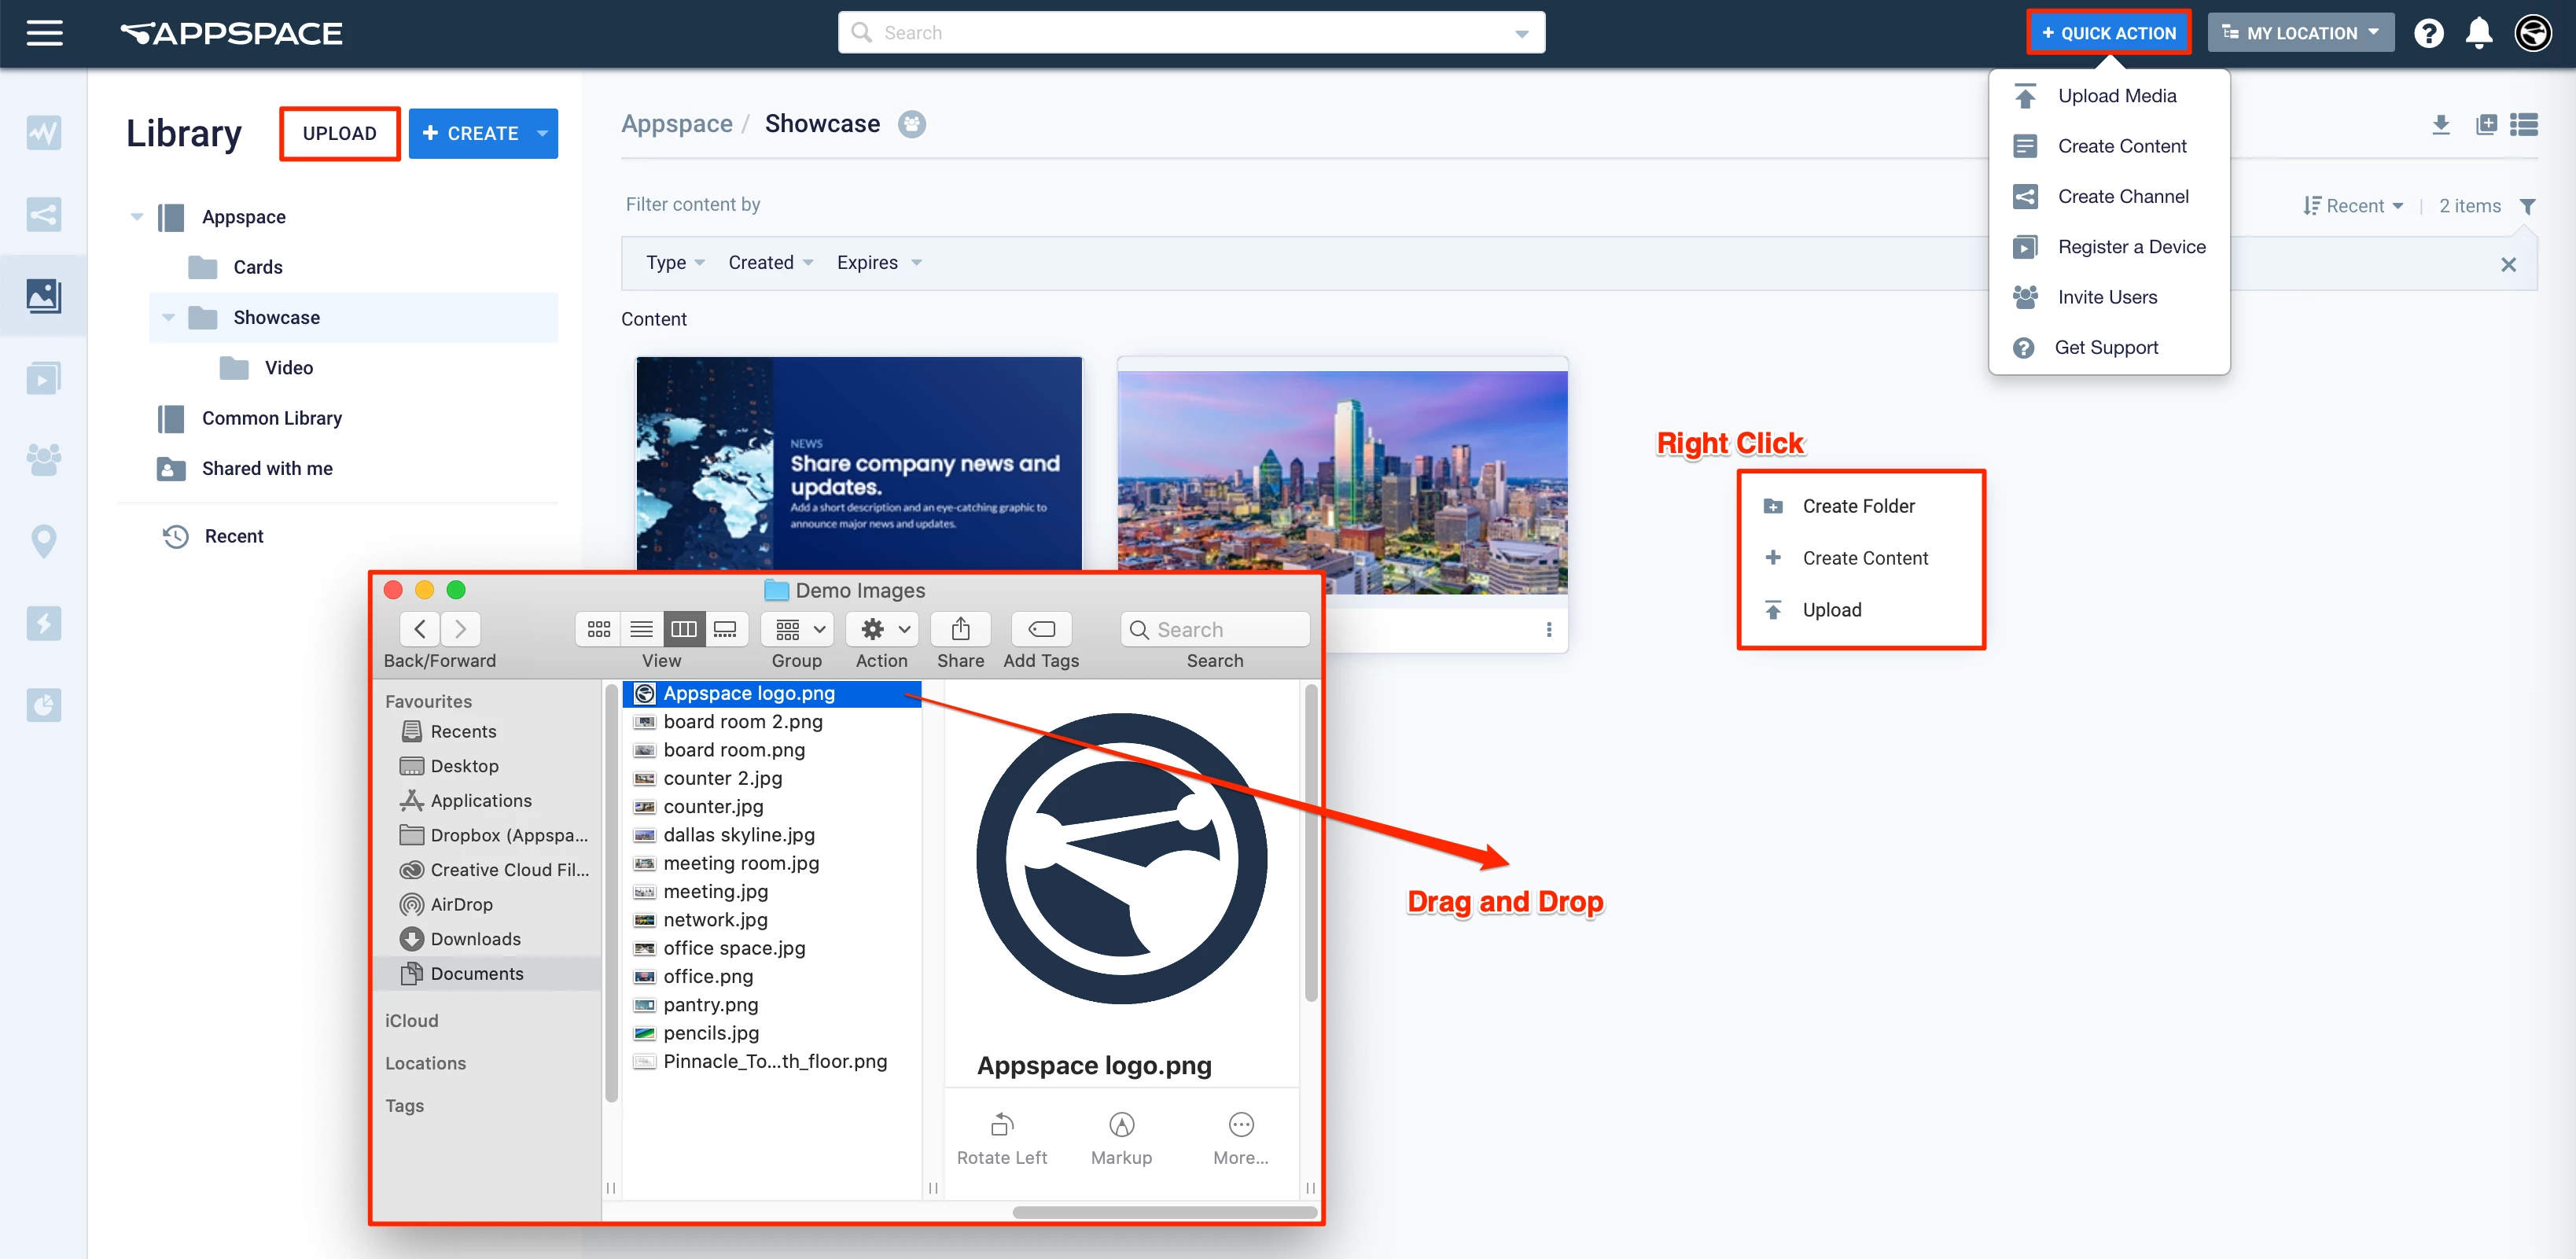Open the hamburger navigation menu
This screenshot has height=1259, width=2576.
coord(44,33)
